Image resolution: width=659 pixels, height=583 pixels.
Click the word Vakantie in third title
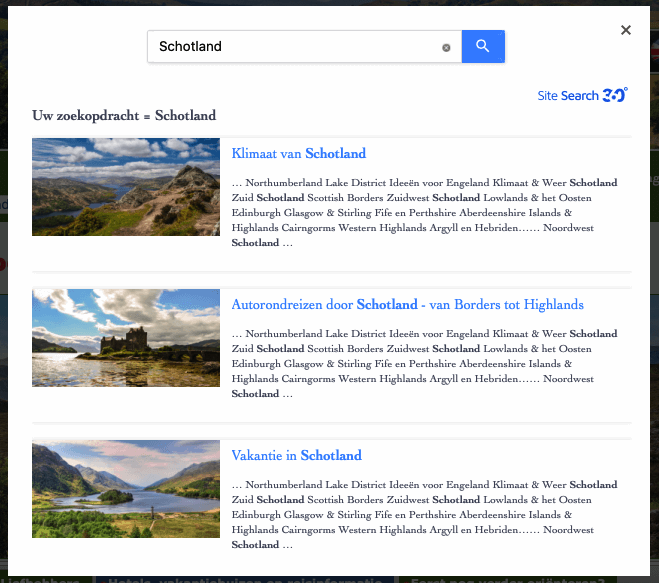point(256,456)
